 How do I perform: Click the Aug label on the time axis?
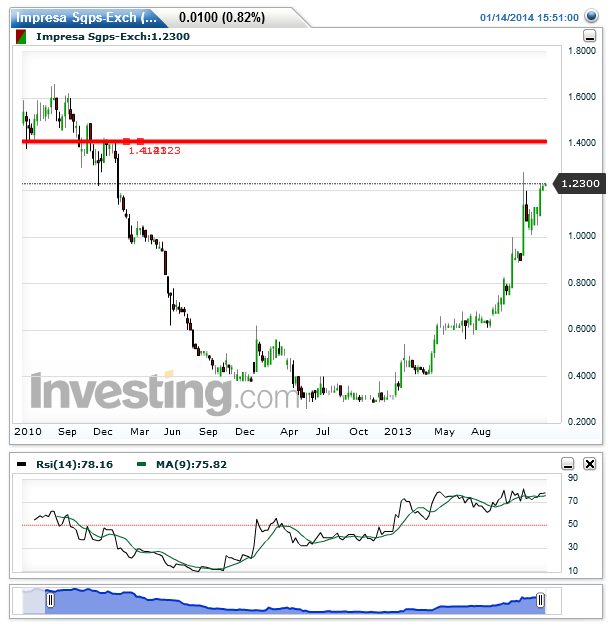click(x=481, y=432)
